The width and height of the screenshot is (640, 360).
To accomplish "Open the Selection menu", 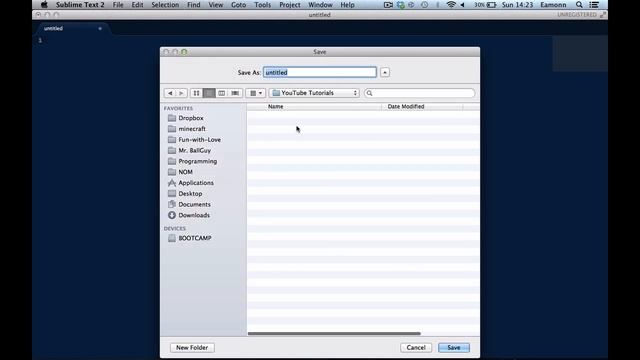I will tap(165, 5).
